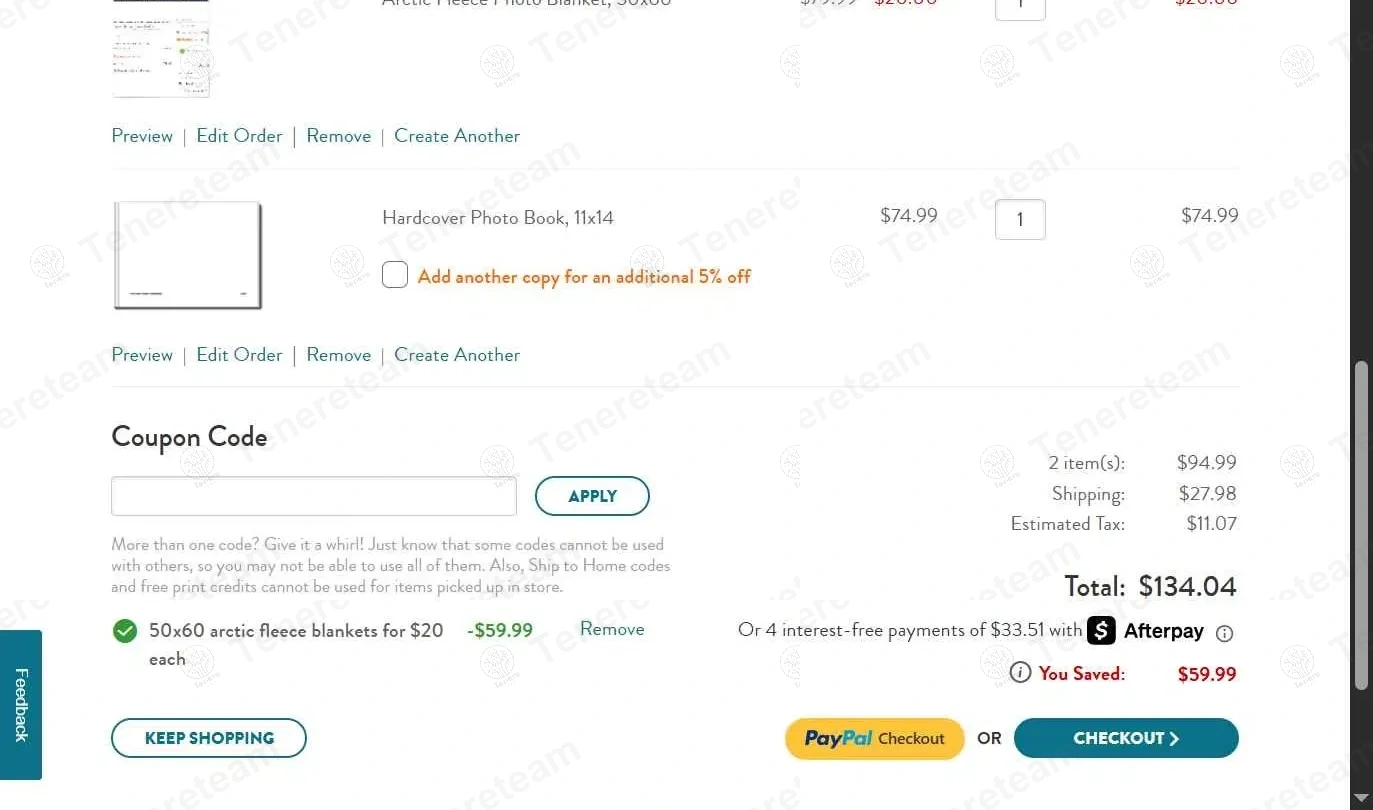
Task: Check 'Add another copy' checkbox
Action: click(x=395, y=275)
